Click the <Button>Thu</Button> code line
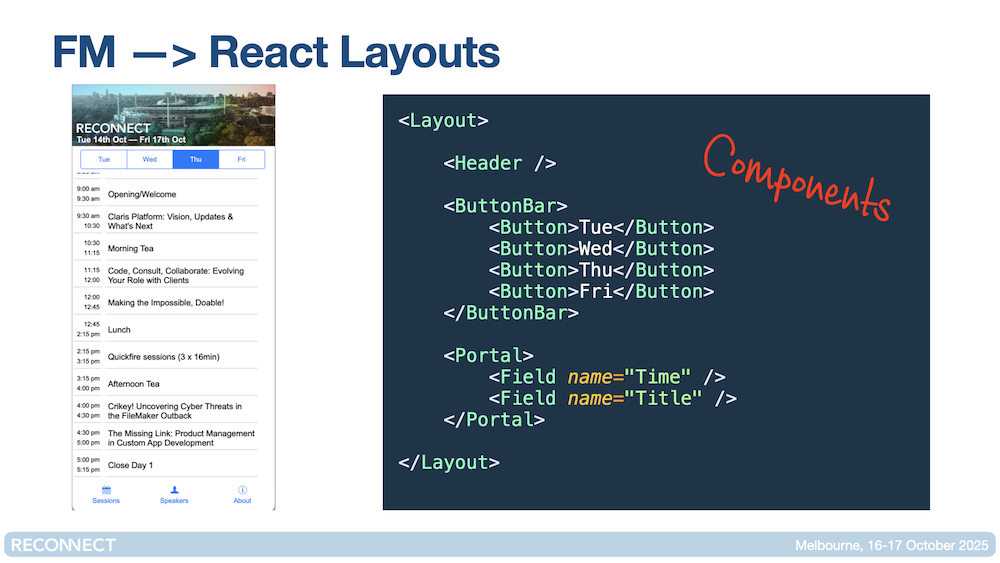This screenshot has height=563, width=1000. click(601, 270)
